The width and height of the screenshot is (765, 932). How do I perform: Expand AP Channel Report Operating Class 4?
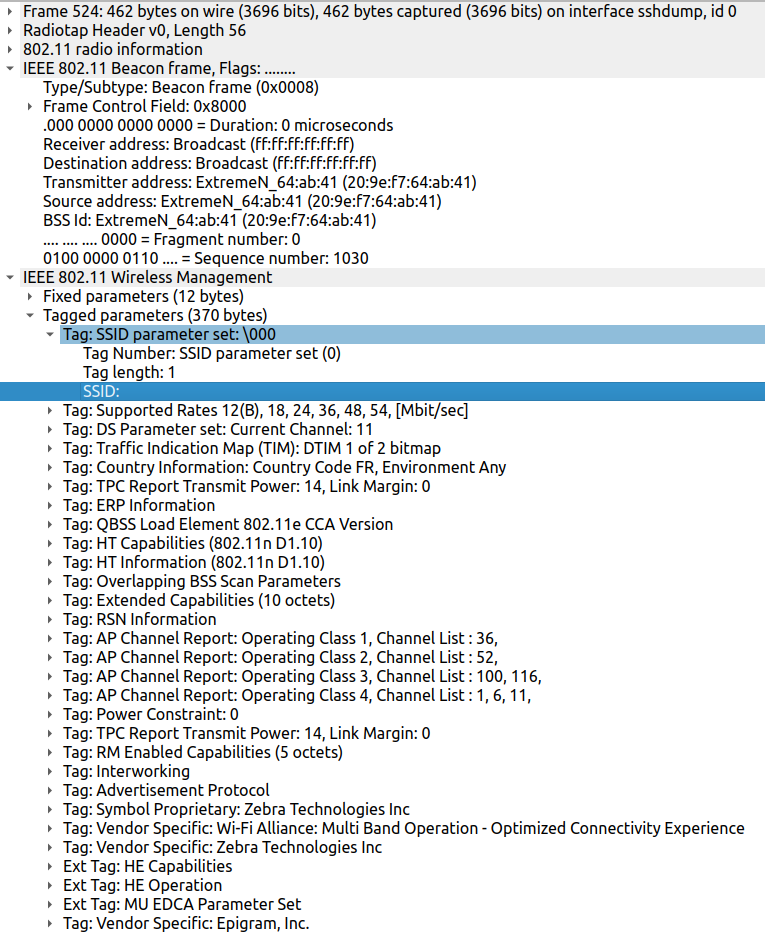coord(50,696)
